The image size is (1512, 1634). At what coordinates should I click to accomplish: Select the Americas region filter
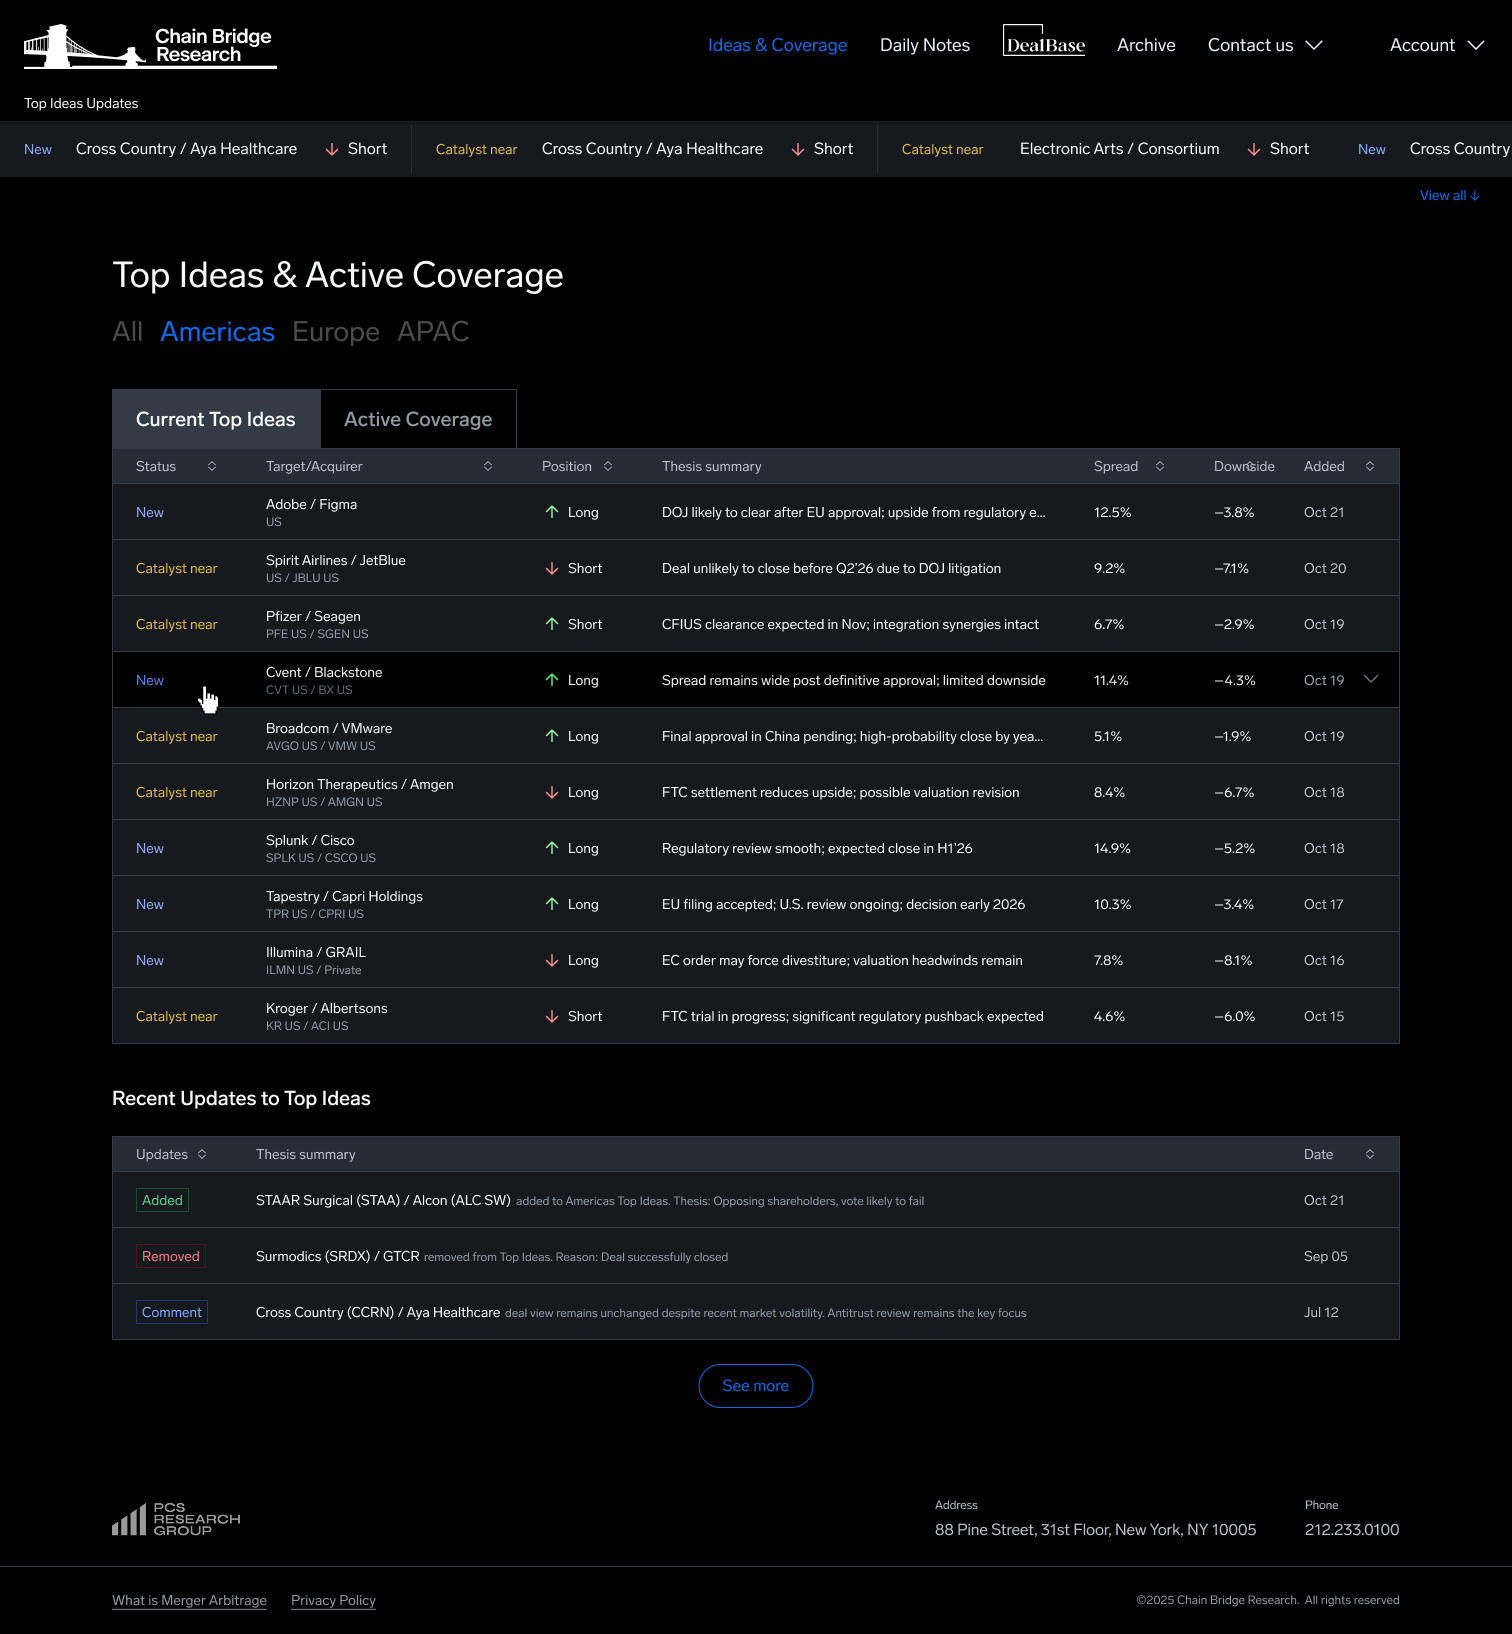[217, 332]
